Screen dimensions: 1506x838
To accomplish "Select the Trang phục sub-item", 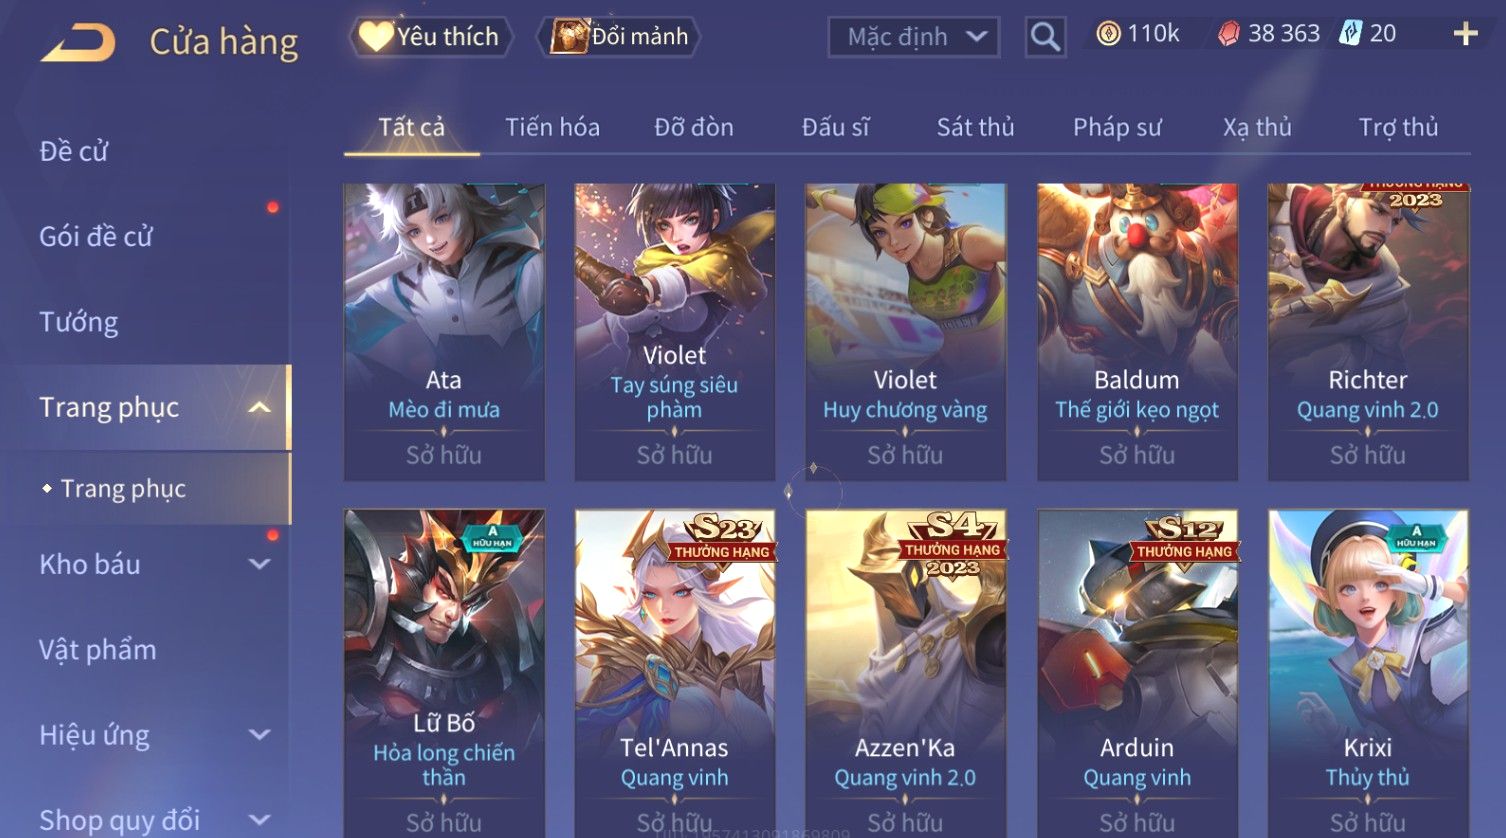I will [x=123, y=488].
